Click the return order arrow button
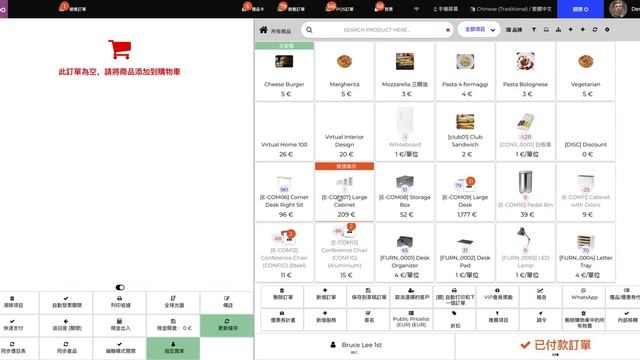 [x=67, y=325]
